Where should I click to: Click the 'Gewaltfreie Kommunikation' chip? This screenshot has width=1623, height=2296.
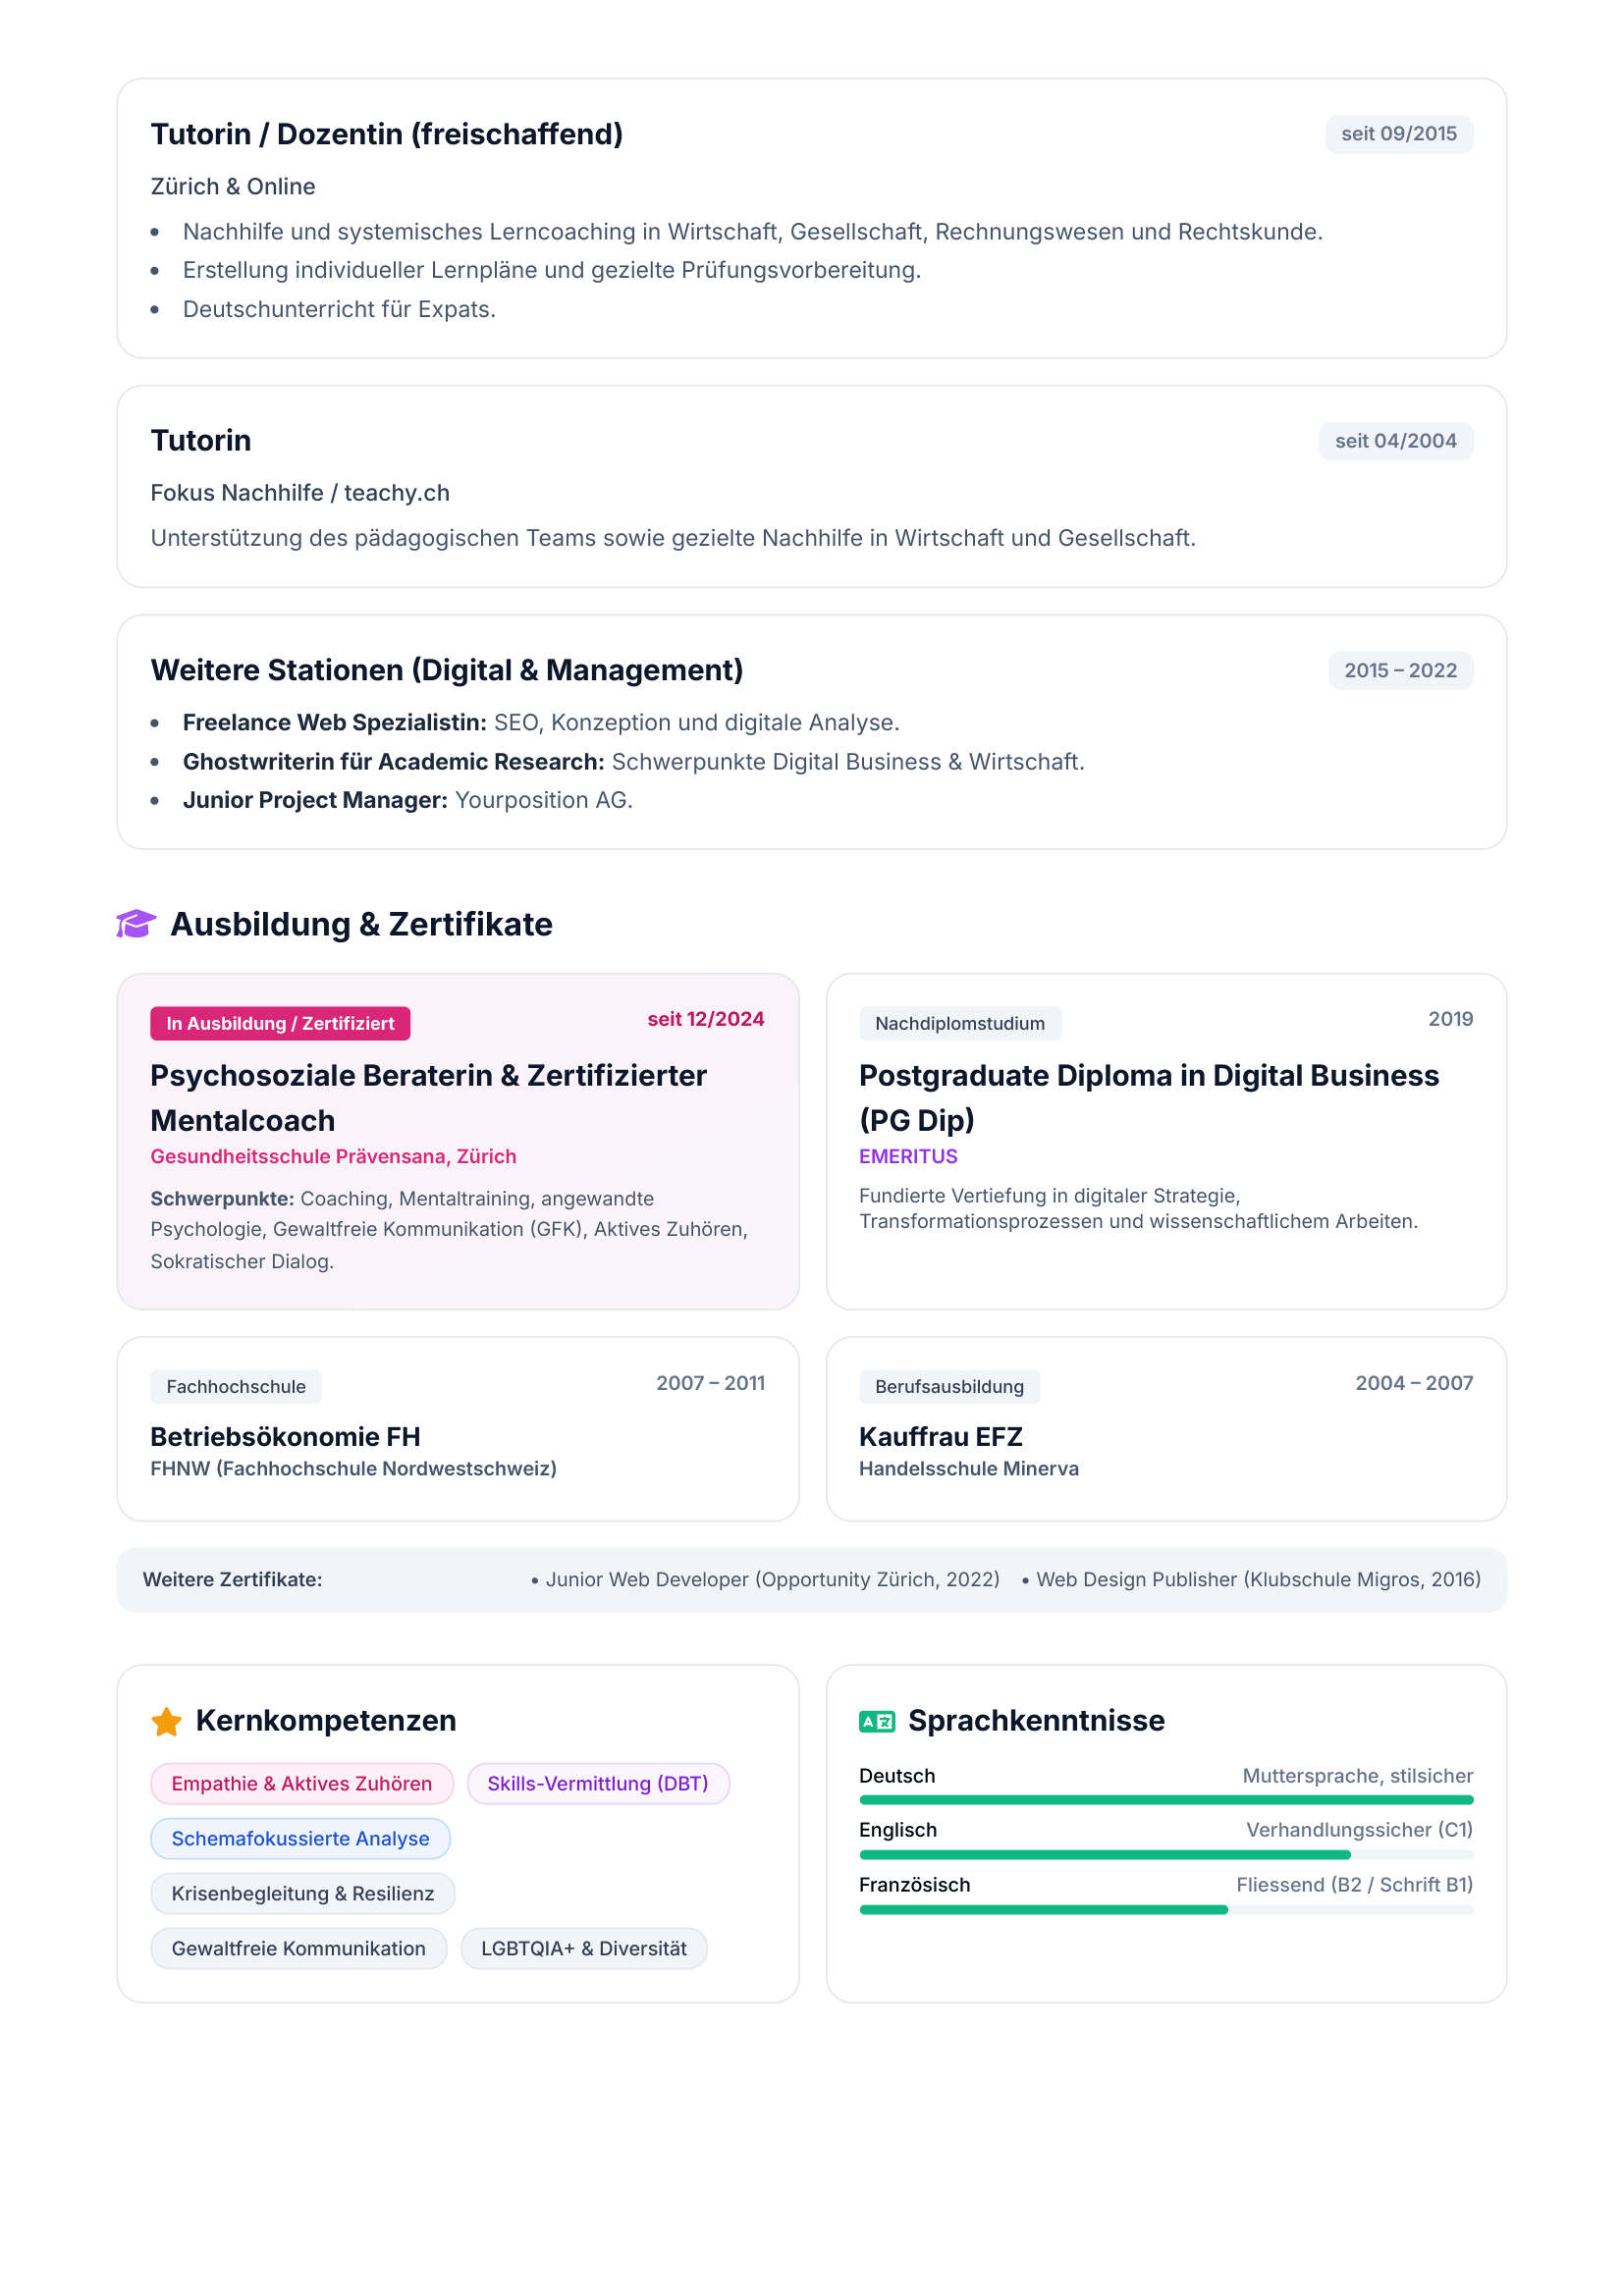298,1948
